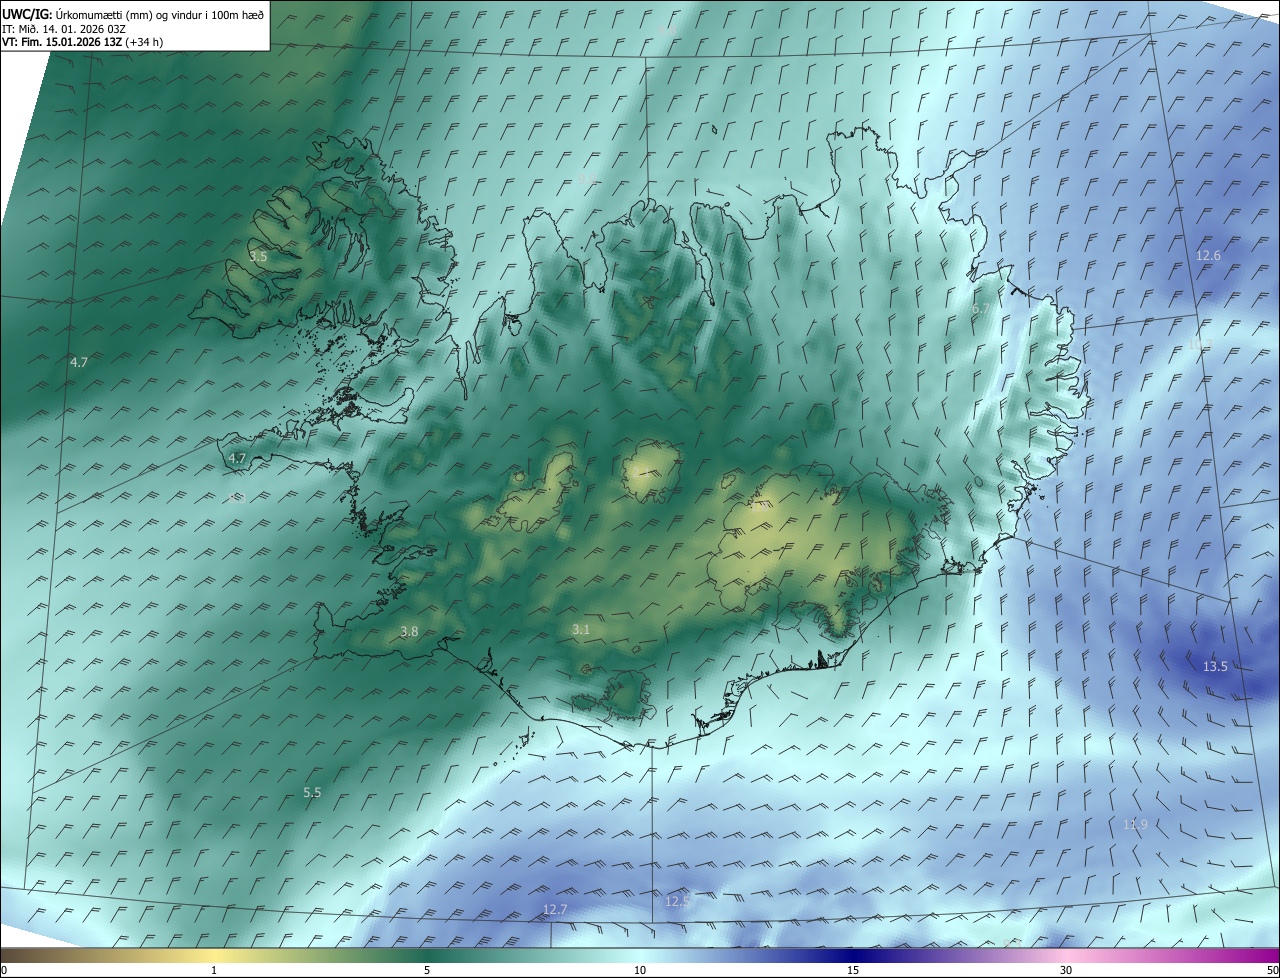This screenshot has height=978, width=1280.
Task: Click the 12.5 value on the map
Action: pyautogui.click(x=677, y=902)
